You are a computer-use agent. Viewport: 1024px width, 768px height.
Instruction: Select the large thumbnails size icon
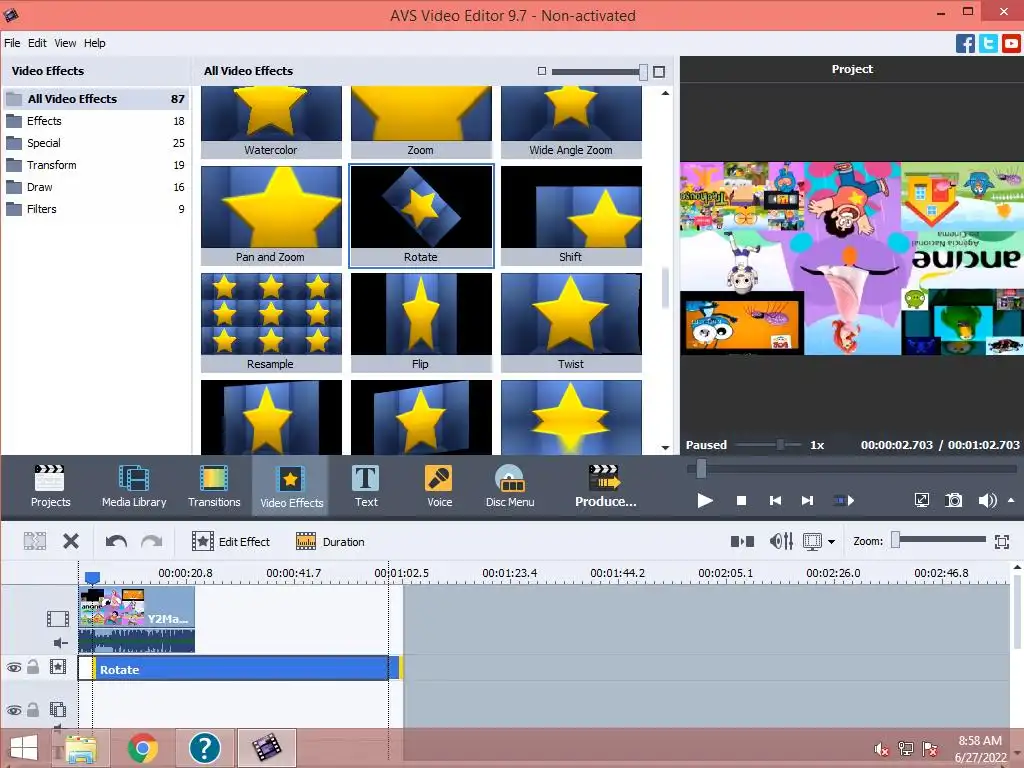click(x=659, y=71)
